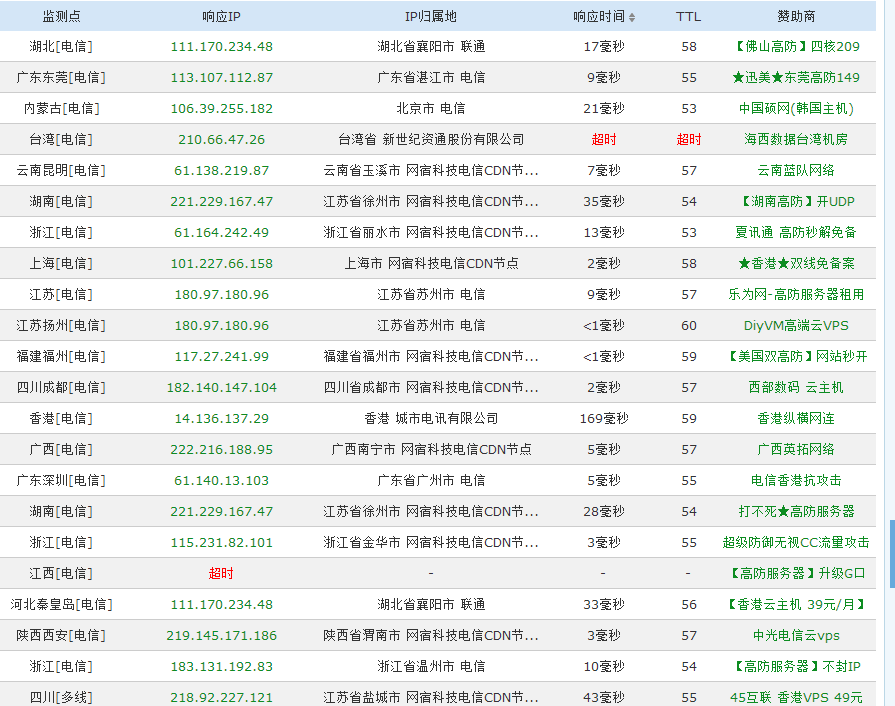Click the IP归属地 column header
This screenshot has width=895, height=706.
[x=431, y=17]
